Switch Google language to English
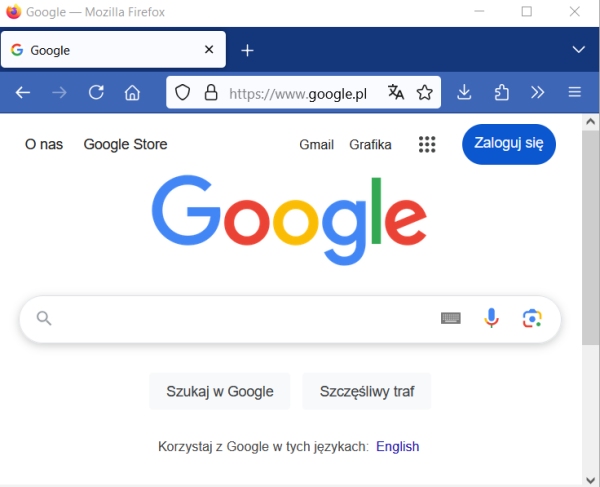The width and height of the screenshot is (600, 487). pyautogui.click(x=398, y=446)
